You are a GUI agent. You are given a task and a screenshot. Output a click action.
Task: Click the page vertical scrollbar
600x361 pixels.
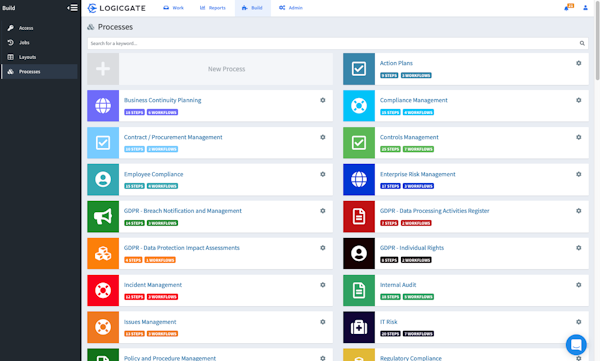pos(597,40)
